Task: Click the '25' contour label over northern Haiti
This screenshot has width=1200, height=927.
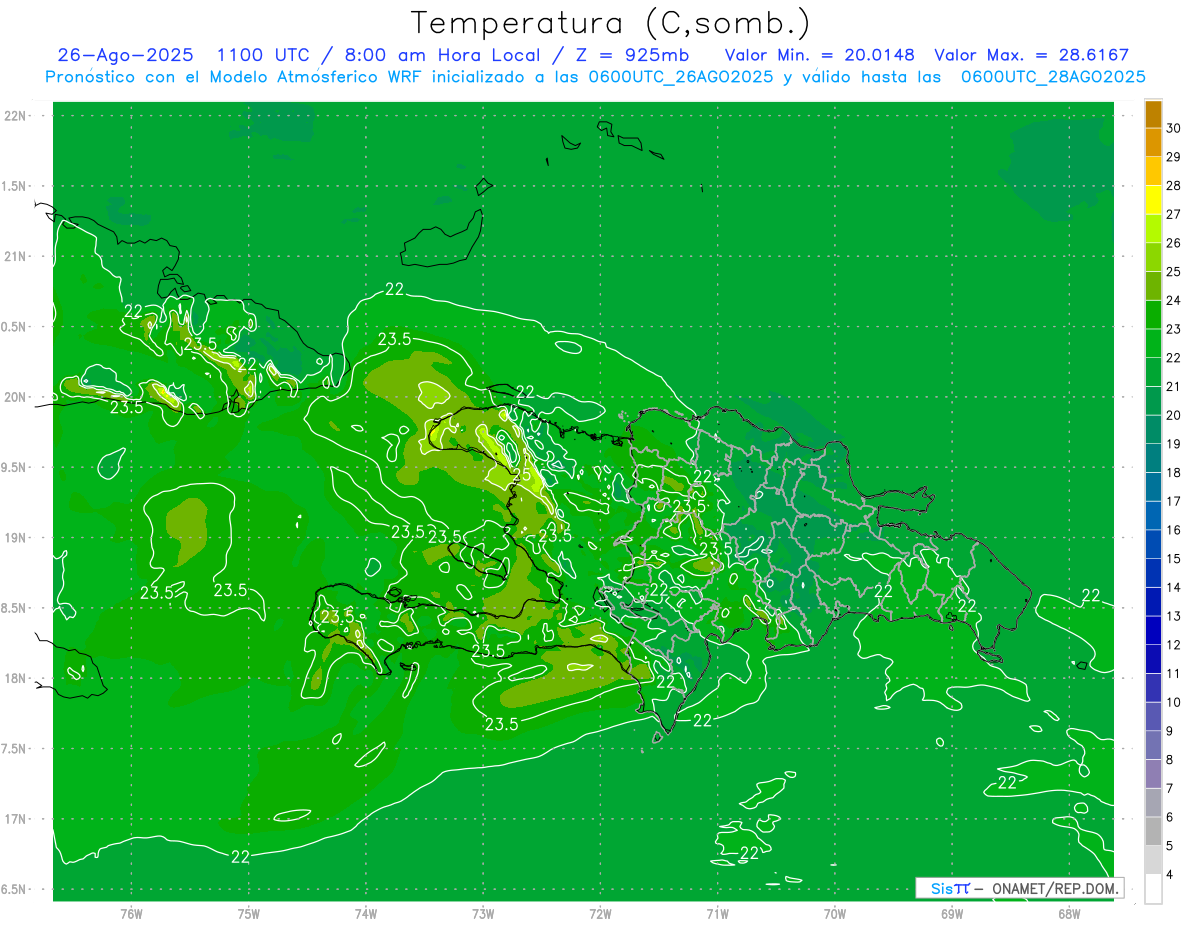Action: click(x=521, y=475)
